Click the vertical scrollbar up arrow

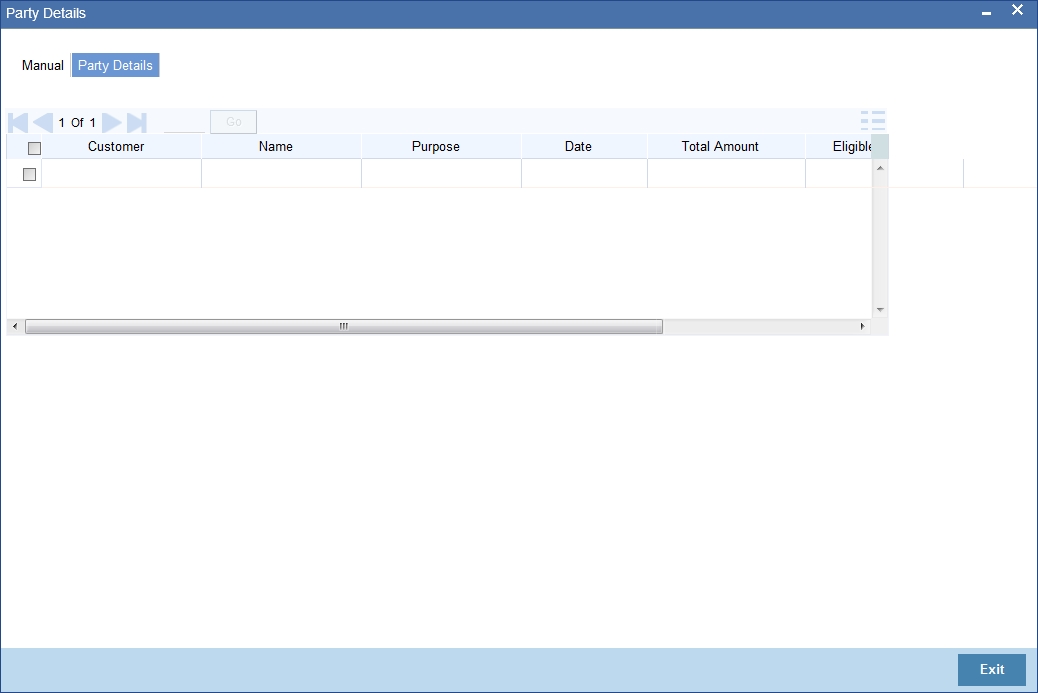(880, 168)
